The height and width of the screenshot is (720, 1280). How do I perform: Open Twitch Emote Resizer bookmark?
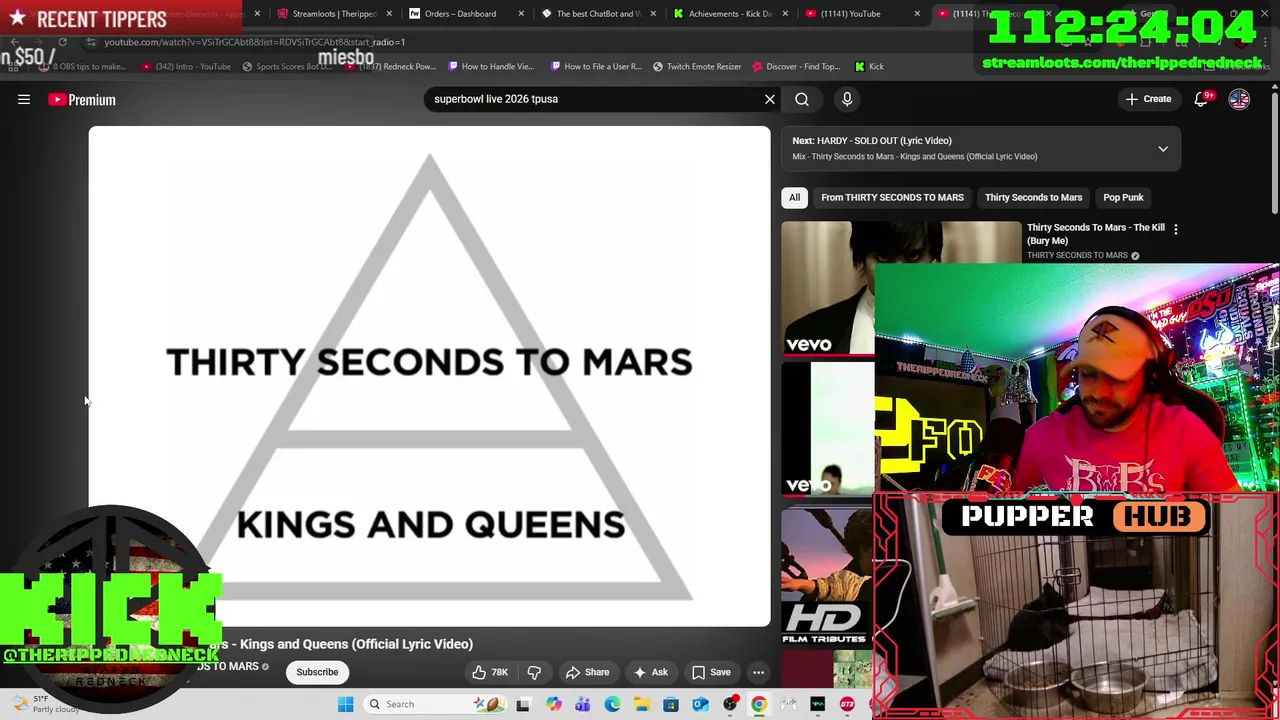click(697, 66)
